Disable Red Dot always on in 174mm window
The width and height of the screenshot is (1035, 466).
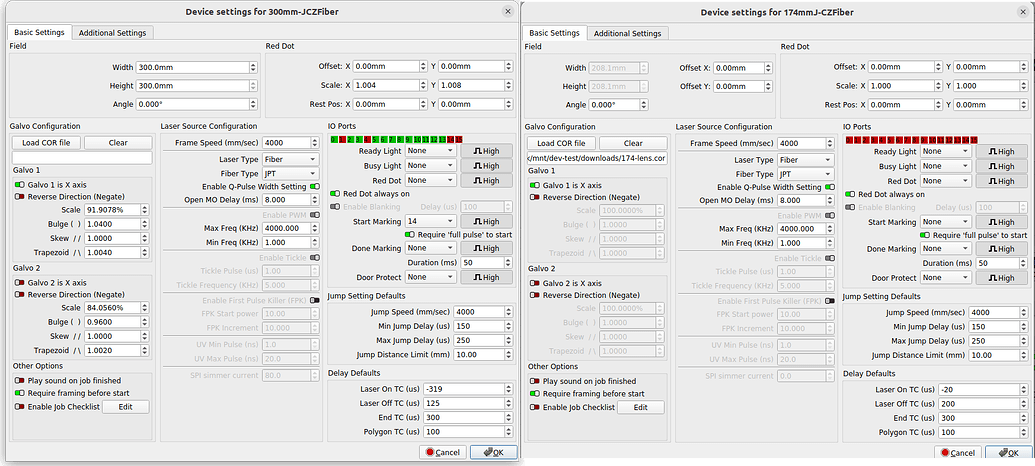point(851,193)
